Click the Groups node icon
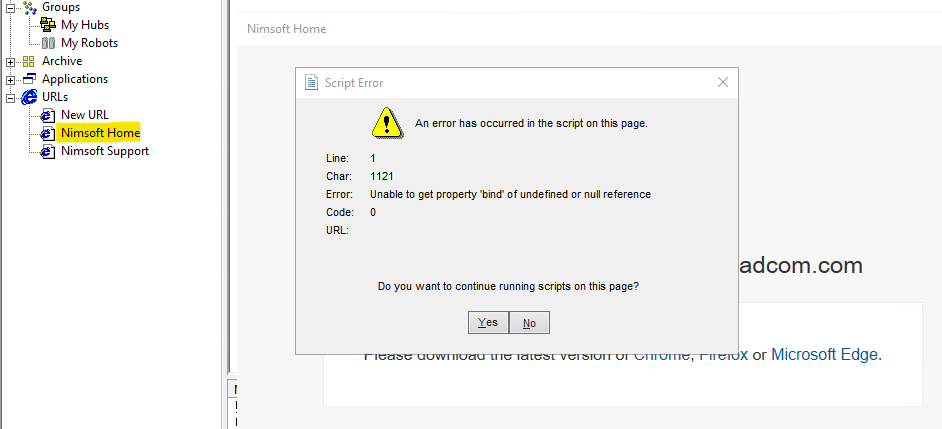This screenshot has width=942, height=429. 29,7
